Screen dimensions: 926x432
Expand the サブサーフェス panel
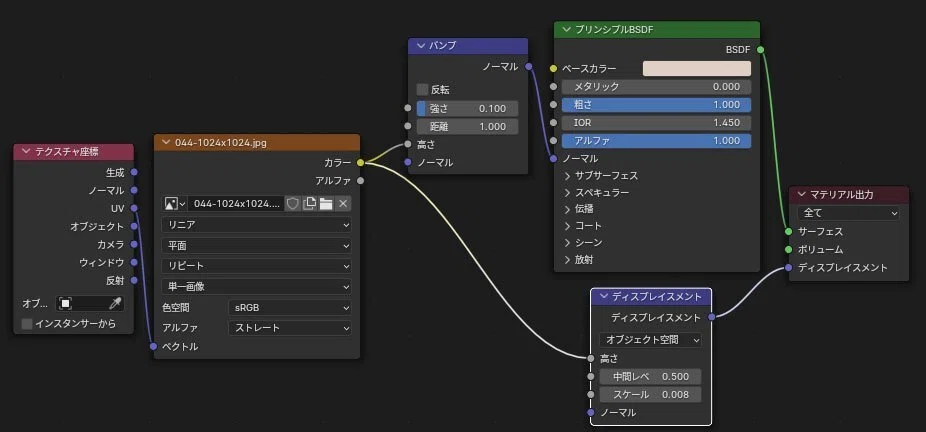568,176
